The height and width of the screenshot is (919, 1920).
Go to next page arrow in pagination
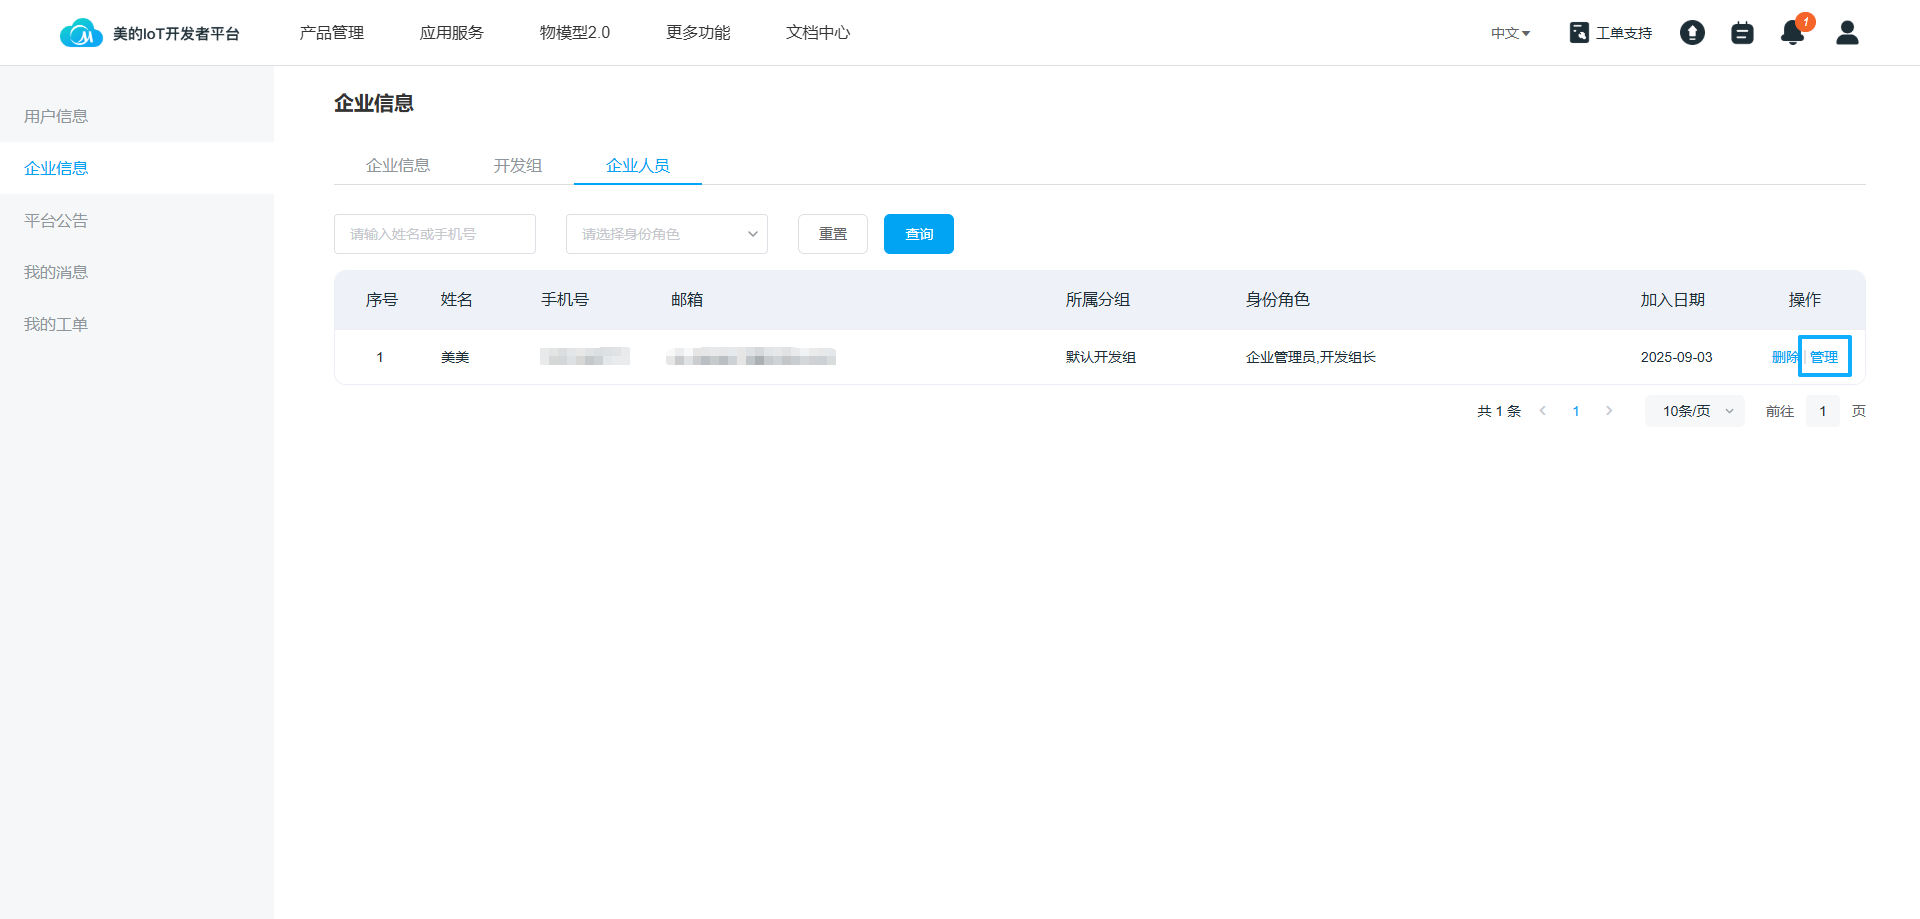pyautogui.click(x=1609, y=411)
